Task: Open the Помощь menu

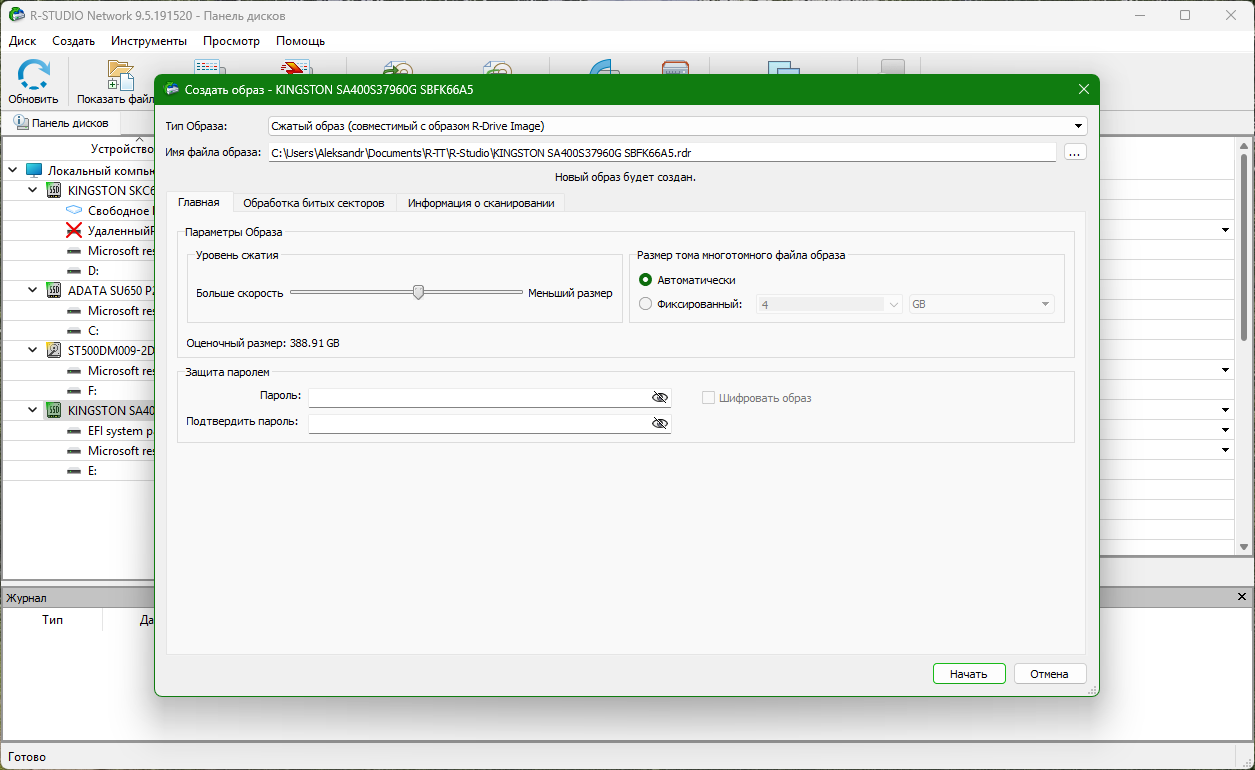Action: (300, 41)
